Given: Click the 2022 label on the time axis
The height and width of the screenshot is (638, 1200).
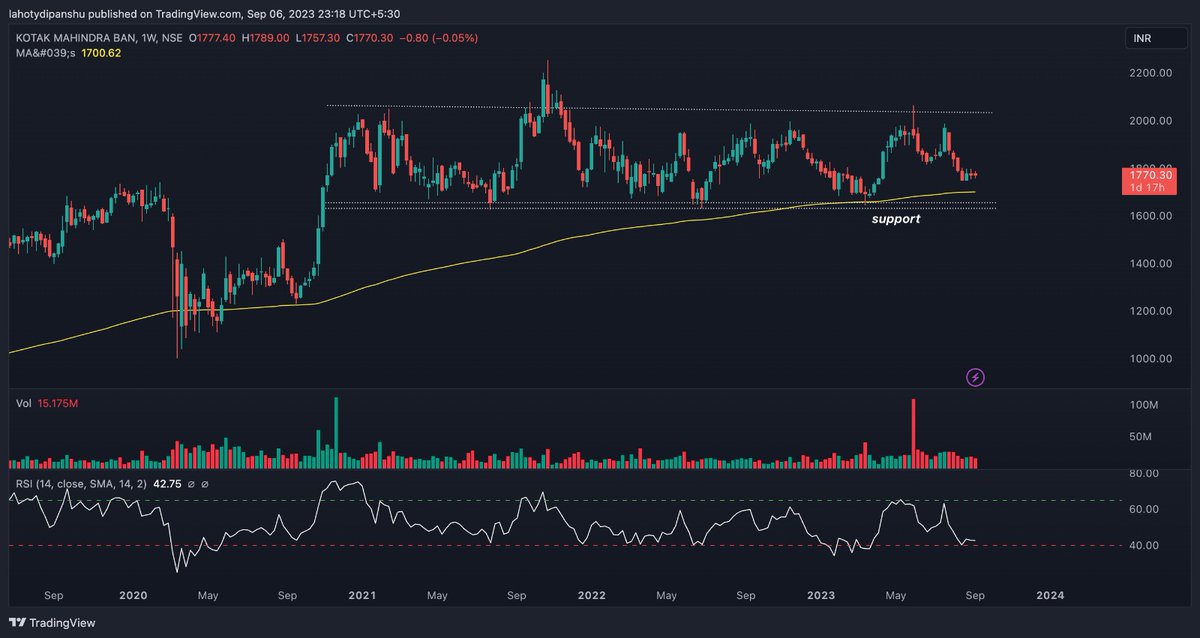Looking at the screenshot, I should [592, 595].
